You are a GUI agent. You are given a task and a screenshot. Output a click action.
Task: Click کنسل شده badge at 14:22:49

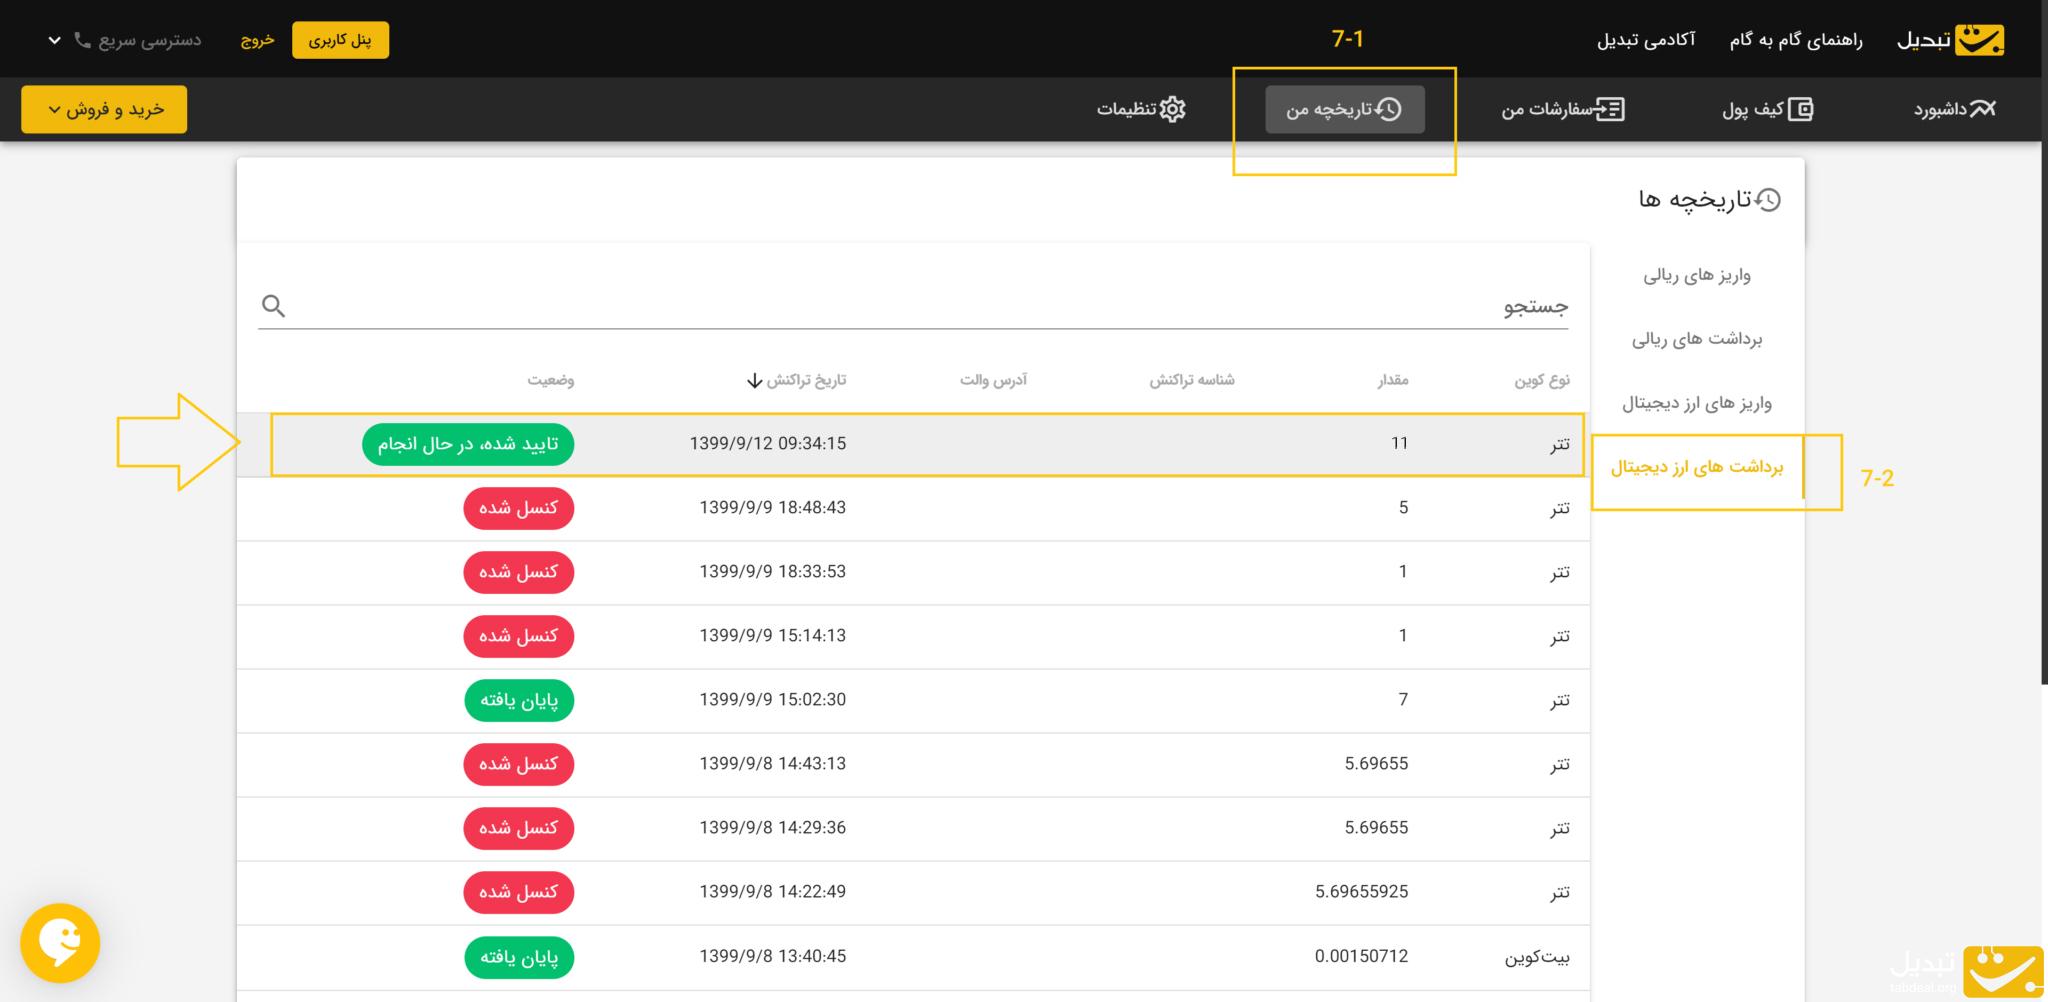click(x=518, y=892)
